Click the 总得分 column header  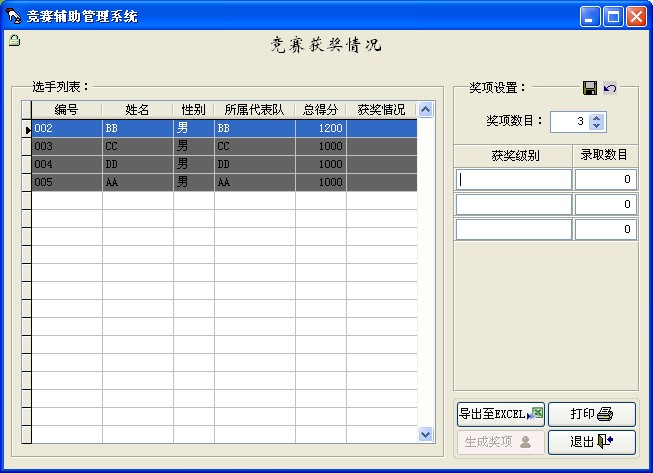coord(321,110)
